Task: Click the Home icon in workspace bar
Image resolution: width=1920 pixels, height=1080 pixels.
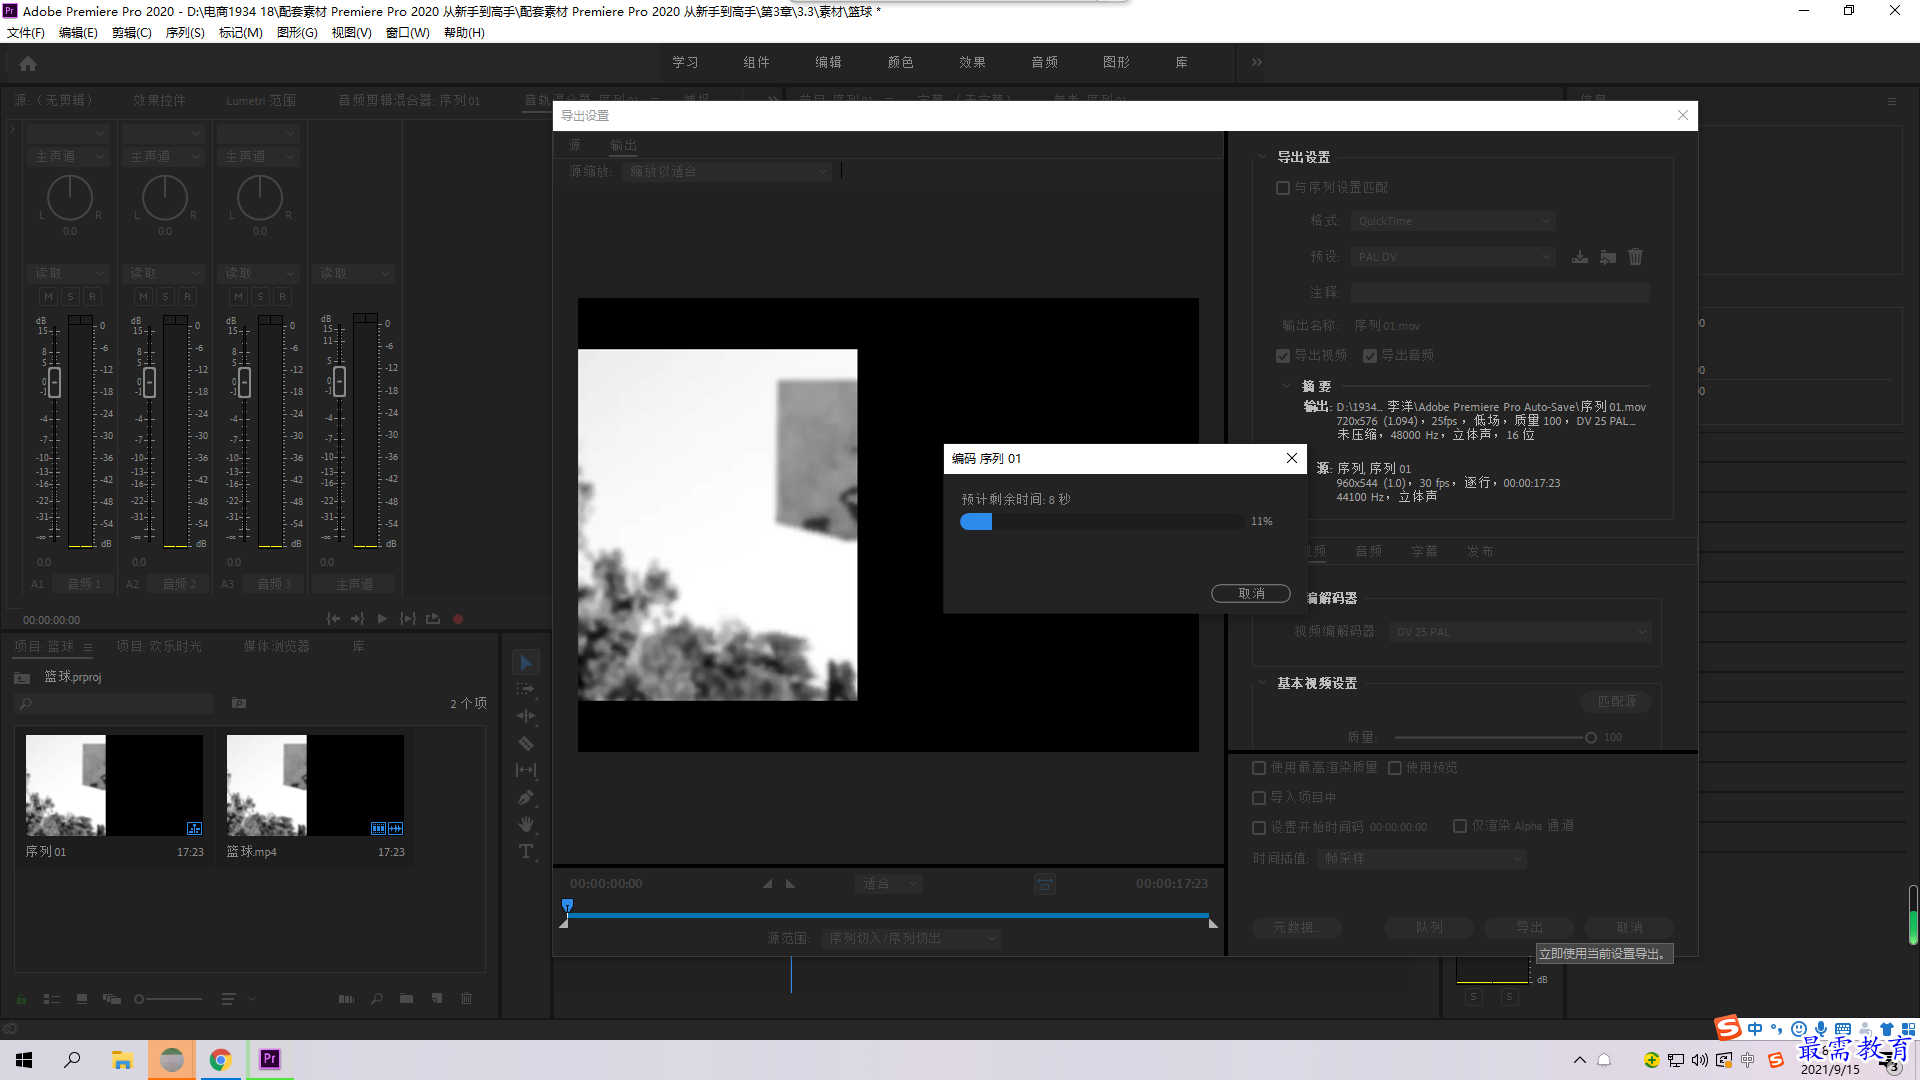Action: [x=28, y=63]
